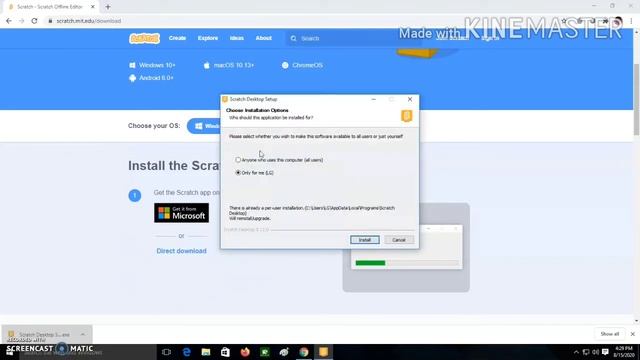The width and height of the screenshot is (640, 360).
Task: Click Scratch Setup icon in taskbar
Action: (323, 352)
